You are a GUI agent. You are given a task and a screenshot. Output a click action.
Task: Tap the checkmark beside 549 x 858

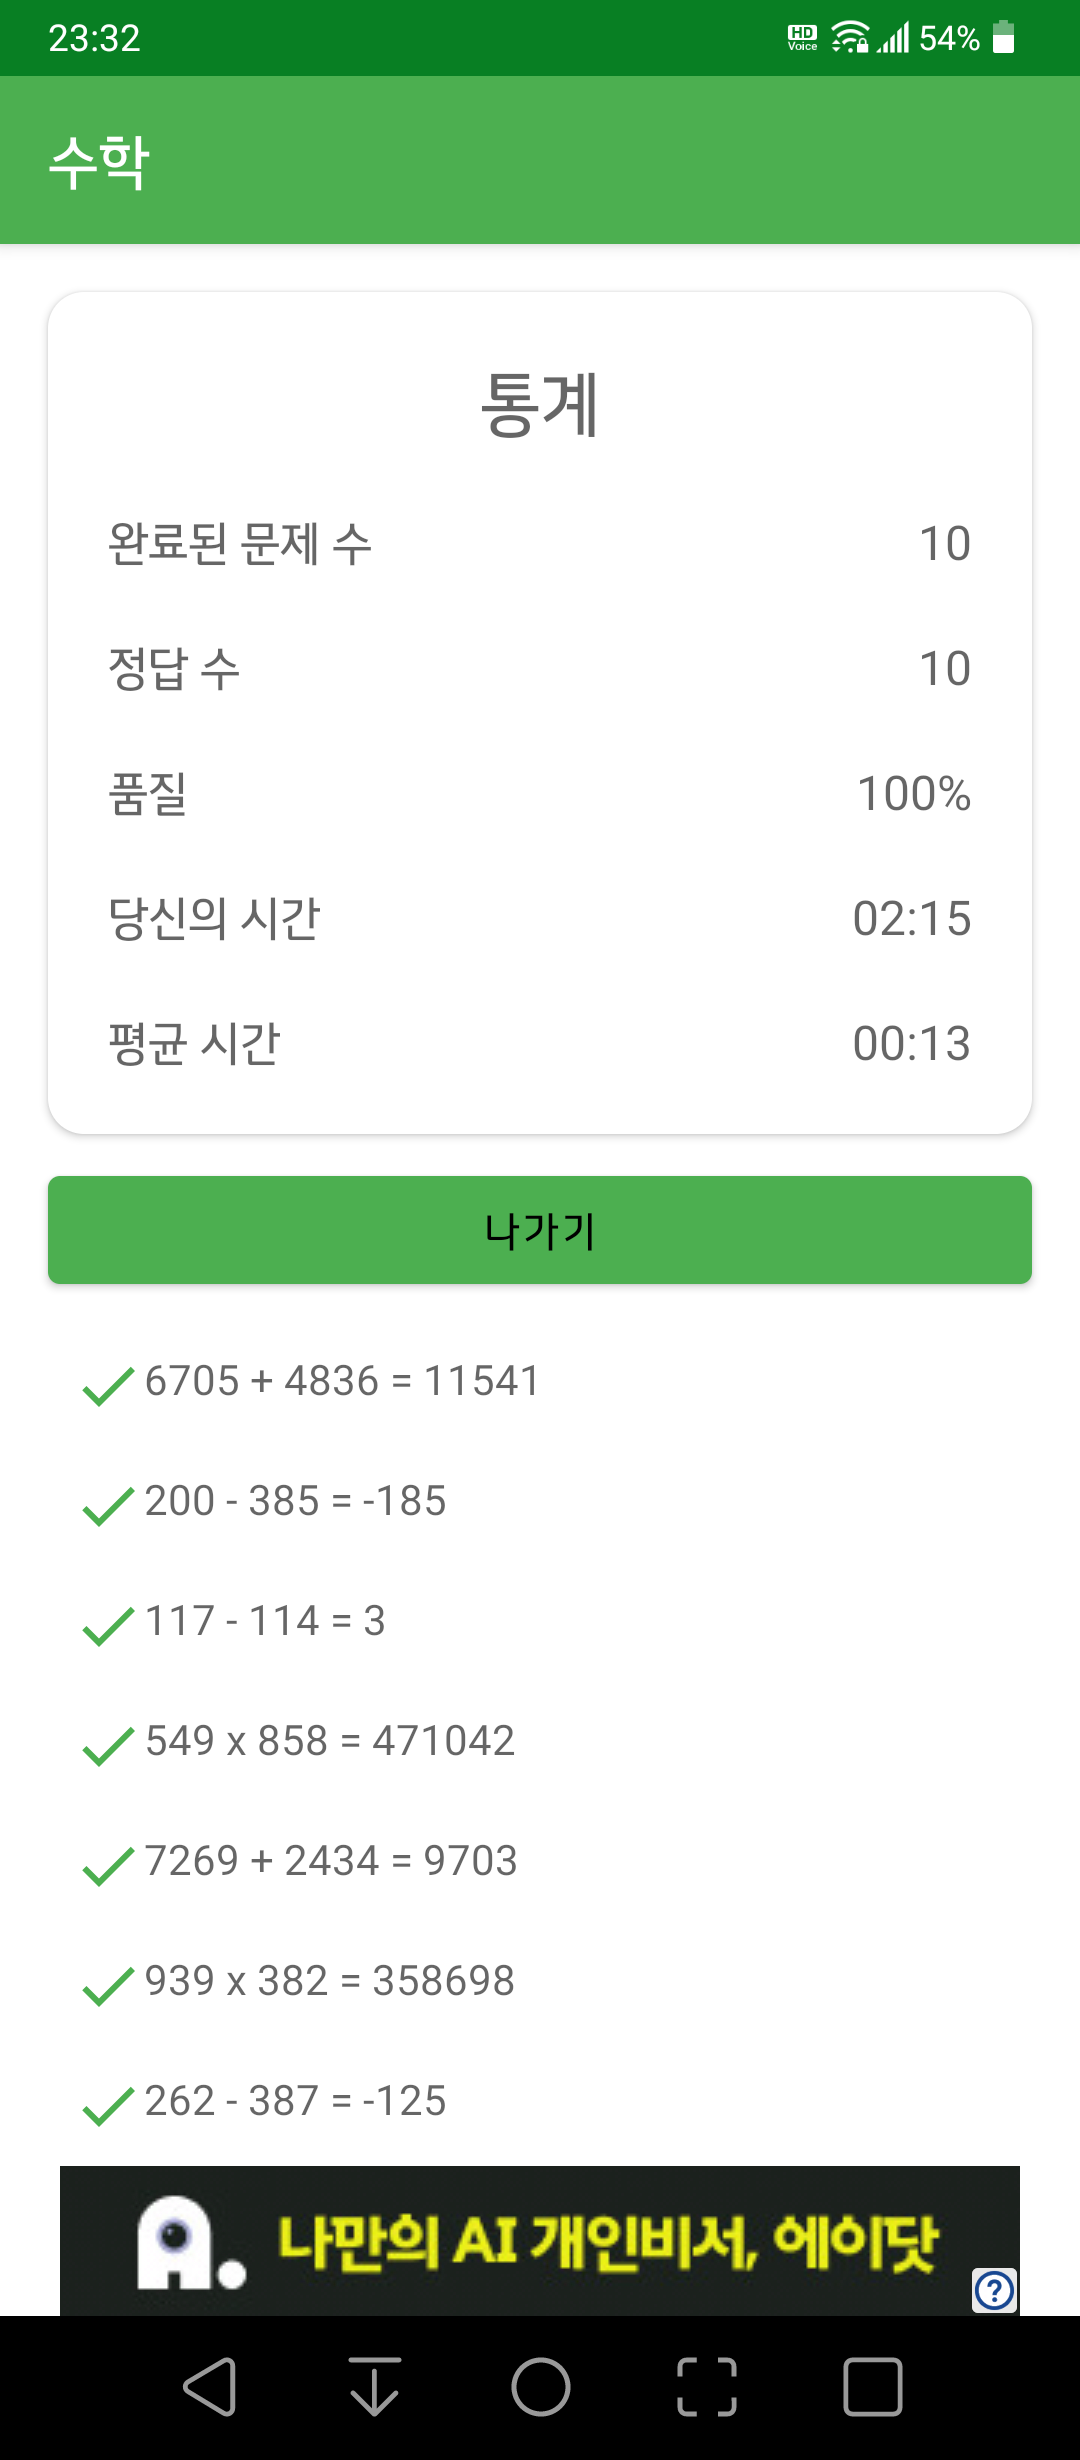coord(108,1746)
